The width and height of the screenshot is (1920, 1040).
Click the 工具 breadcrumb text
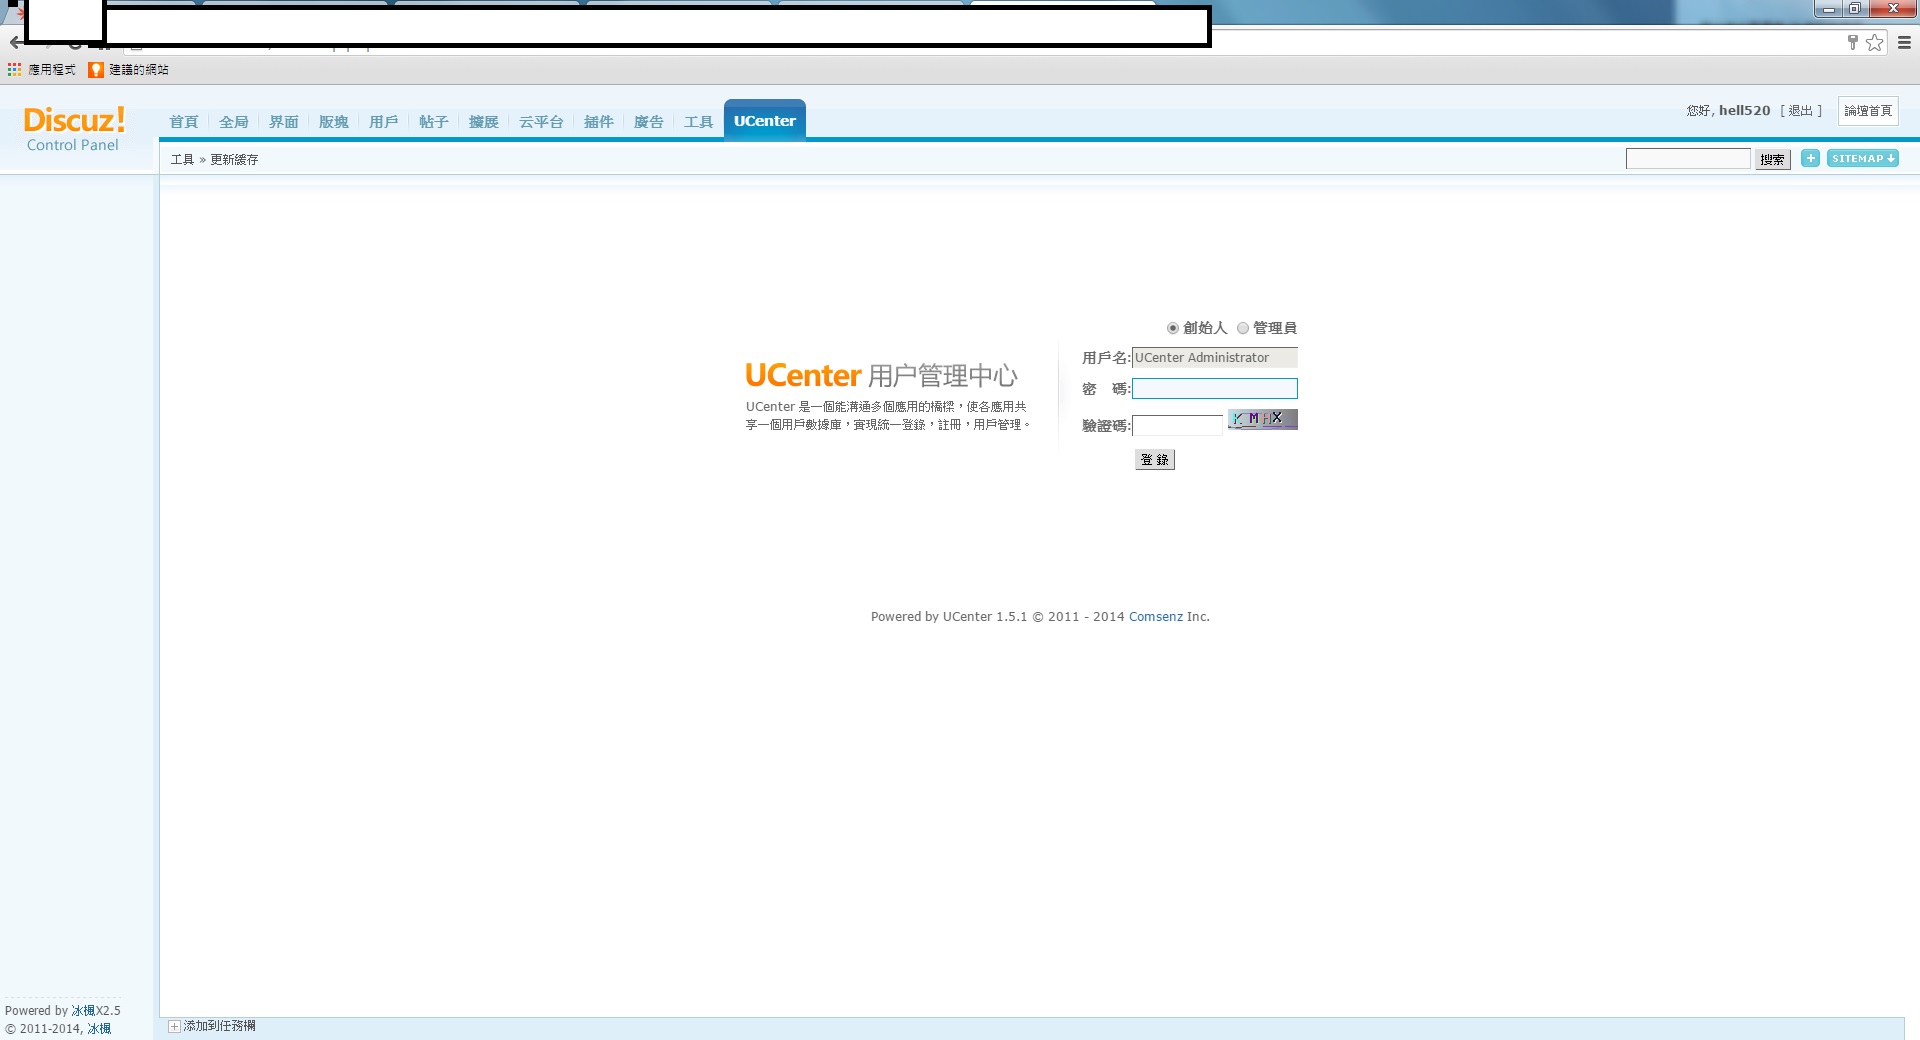[182, 160]
